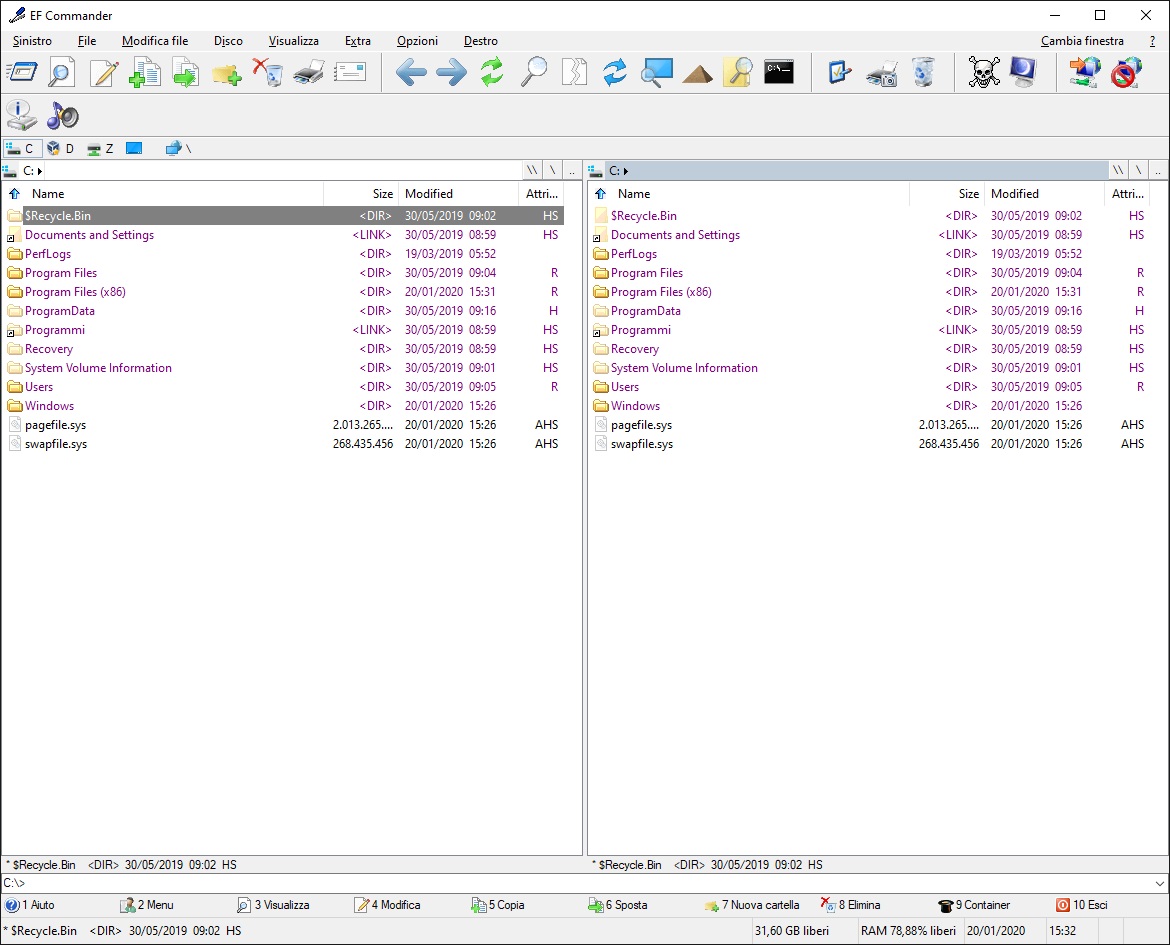Click the printer toolbar icon

pyautogui.click(x=309, y=72)
